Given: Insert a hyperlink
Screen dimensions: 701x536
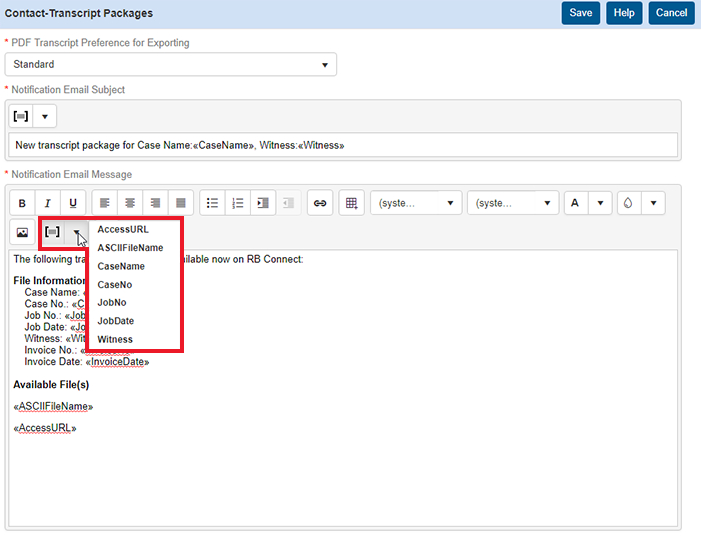Looking at the screenshot, I should (x=320, y=203).
